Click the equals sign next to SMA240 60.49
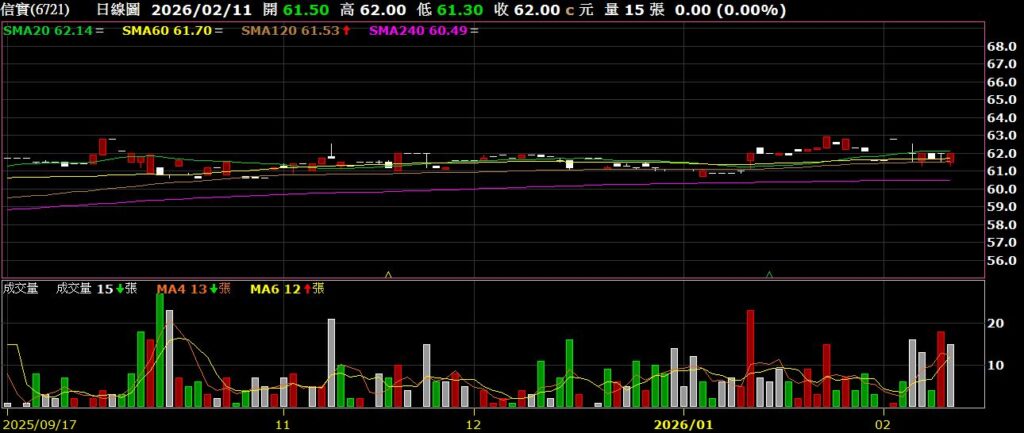The image size is (1024, 433). tap(473, 31)
